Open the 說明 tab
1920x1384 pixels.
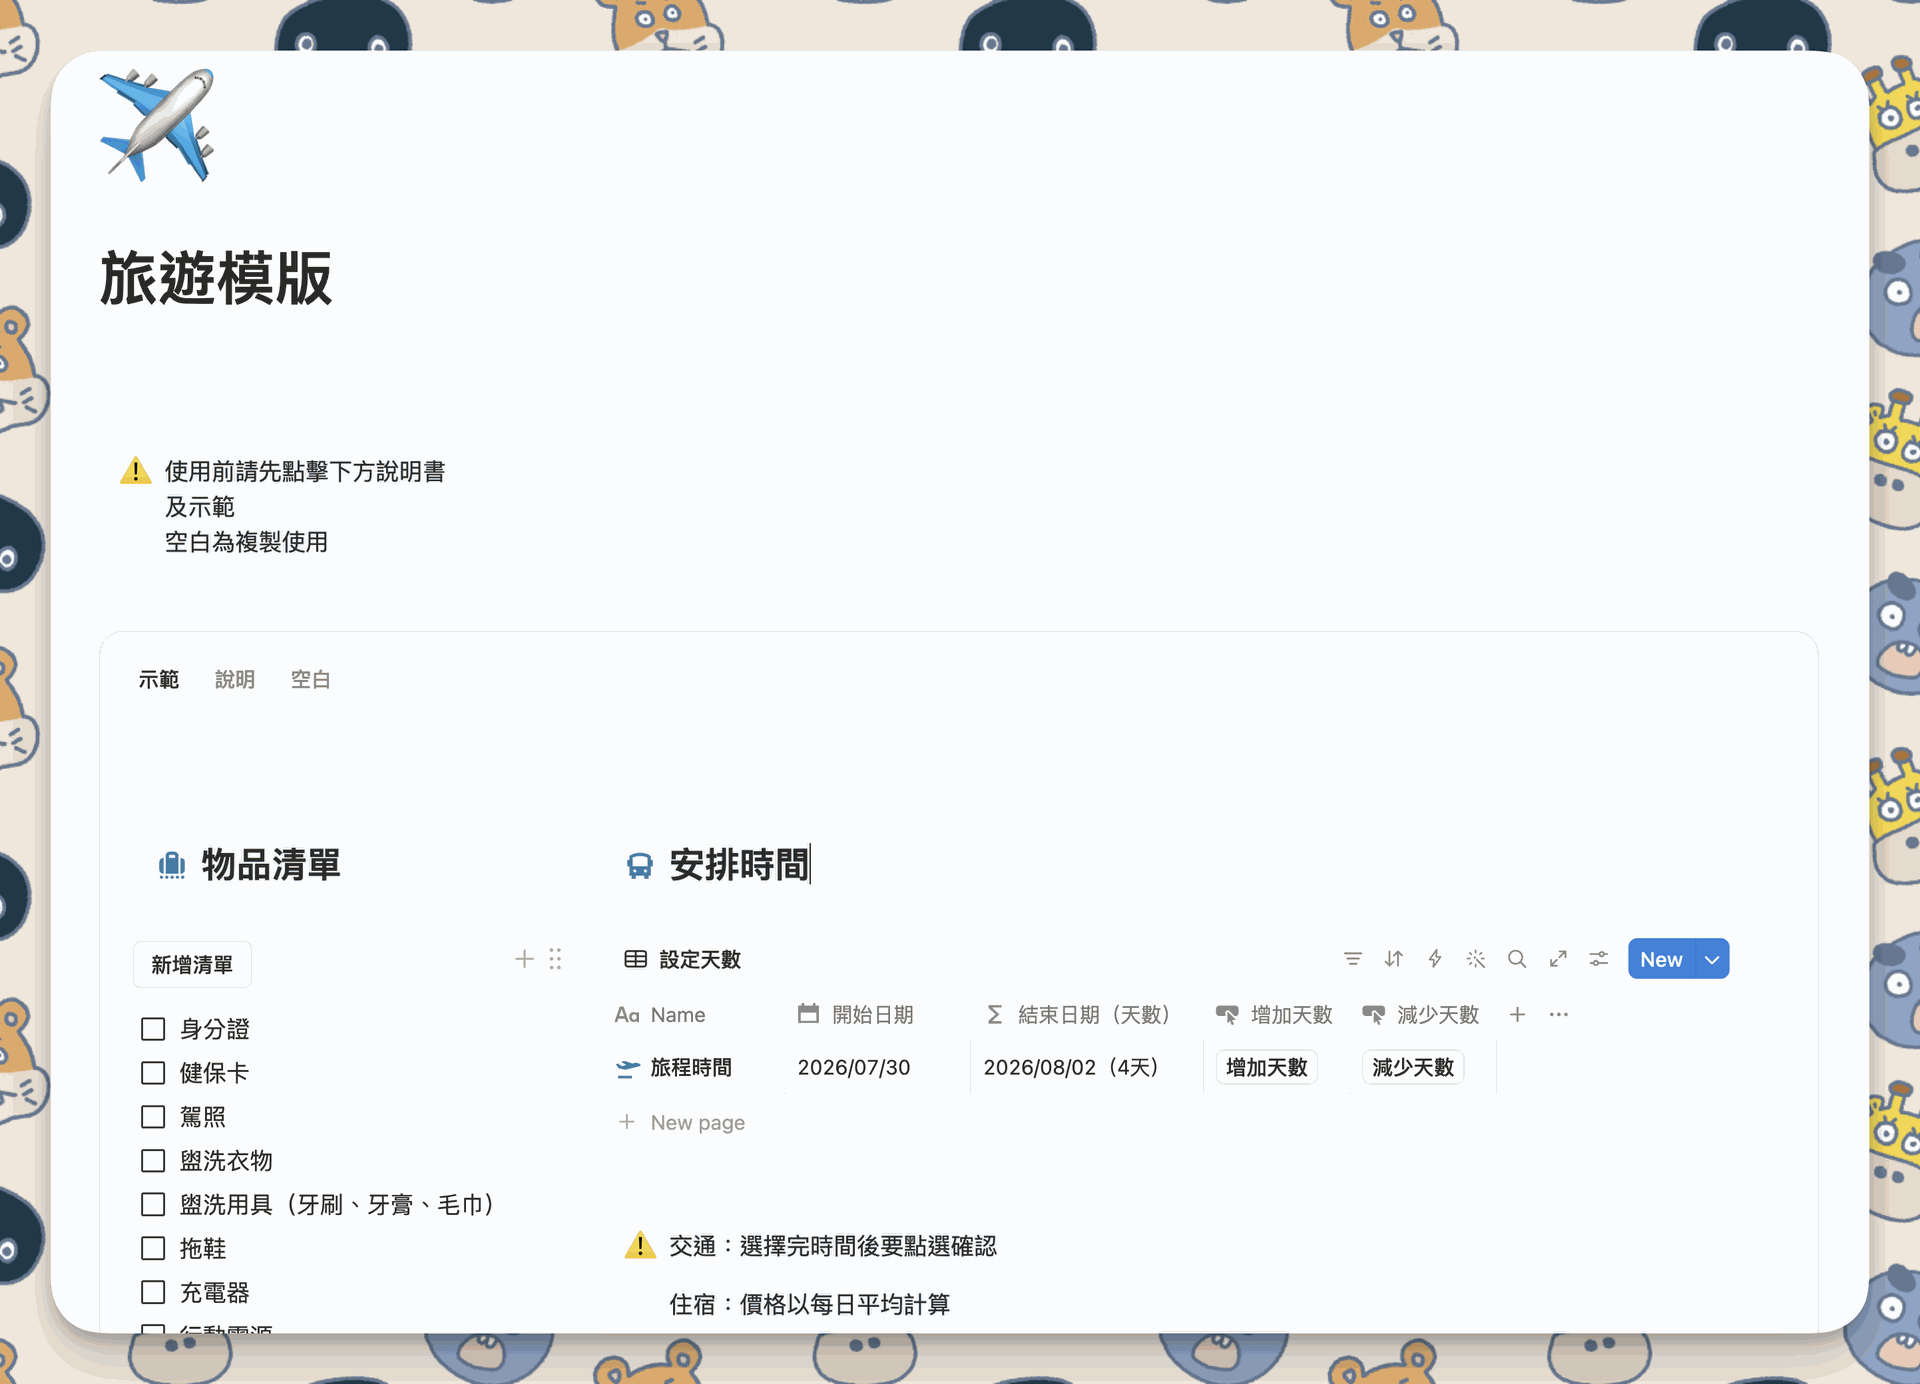click(235, 680)
